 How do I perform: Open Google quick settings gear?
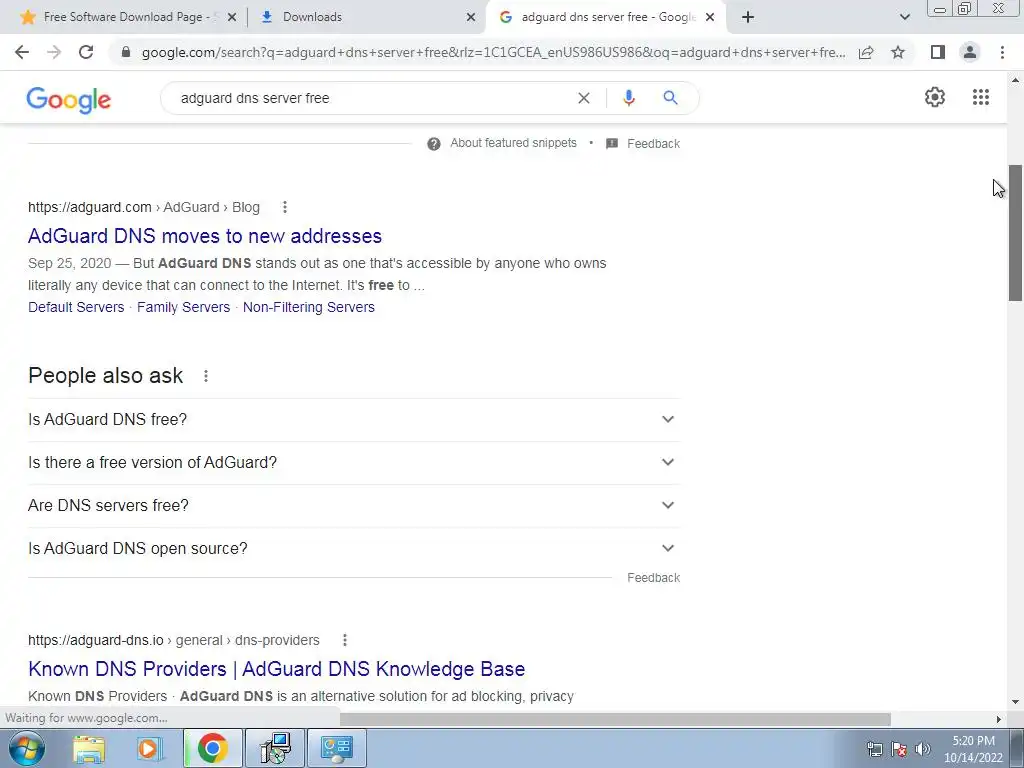(935, 97)
